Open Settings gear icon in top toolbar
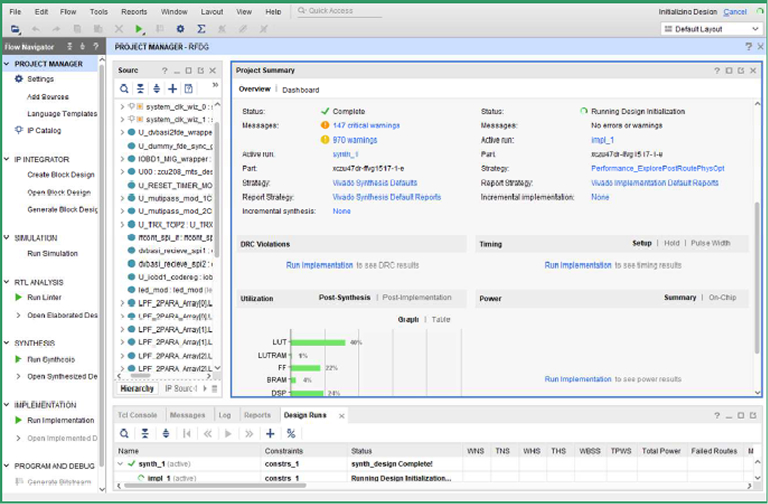Screen dimensions: 768x504 (x=180, y=29)
